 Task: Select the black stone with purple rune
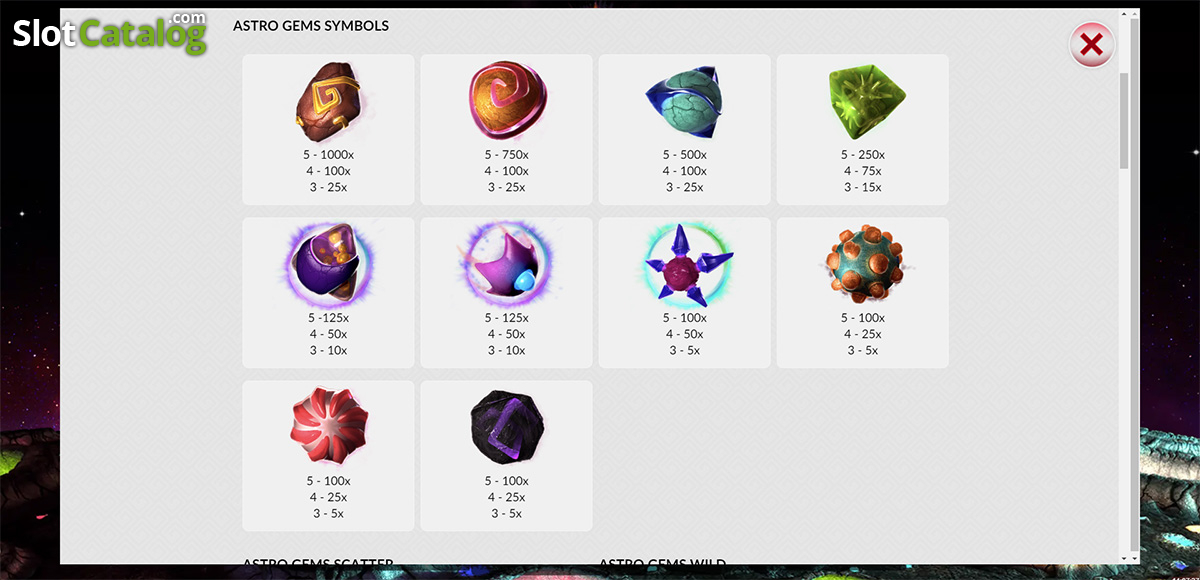pyautogui.click(x=506, y=428)
